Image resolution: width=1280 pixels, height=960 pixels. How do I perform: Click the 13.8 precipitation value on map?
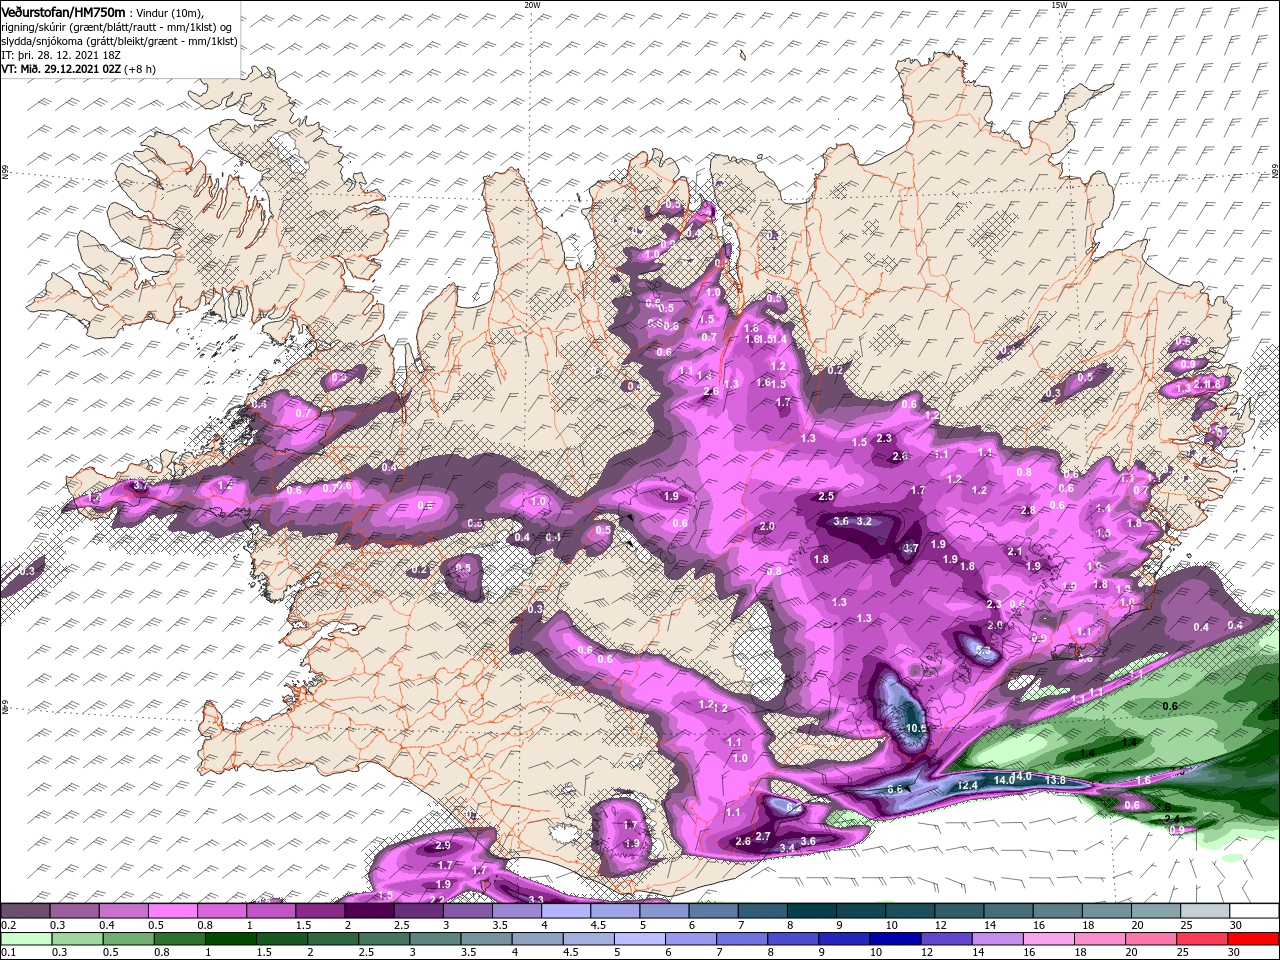(x=1055, y=780)
